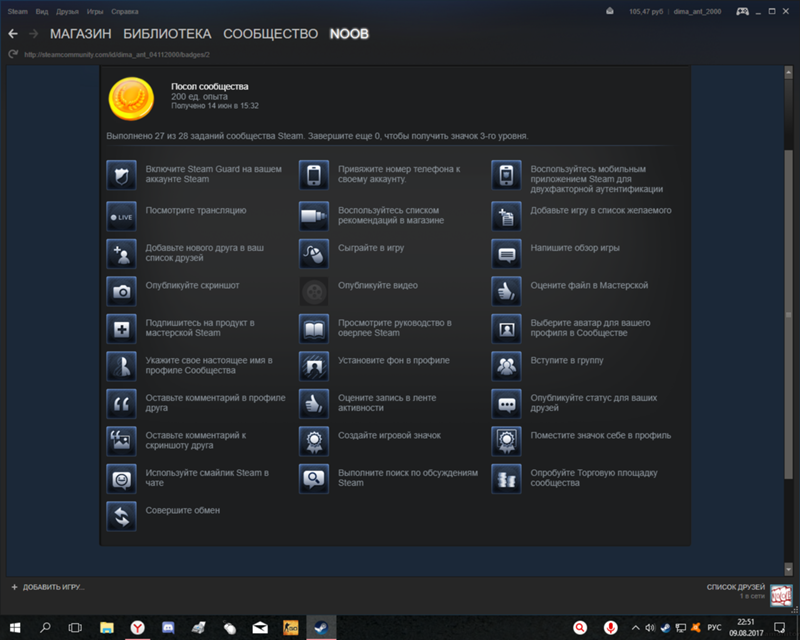800x640 pixels.
Task: Click the camera icon for publishing screenshot
Action: point(121,291)
